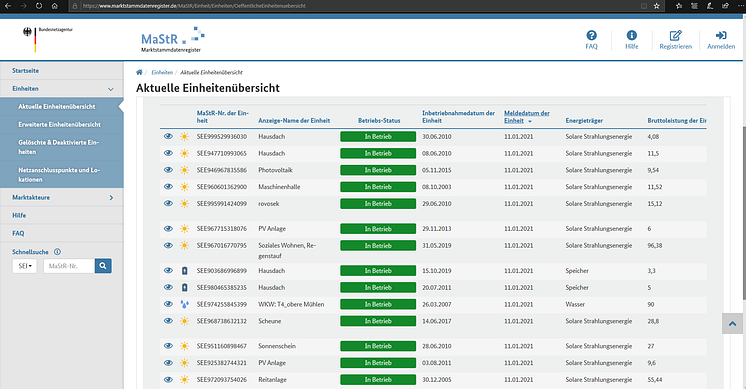Open FAQ in sidebar menu
The height and width of the screenshot is (389, 746).
coord(18,233)
